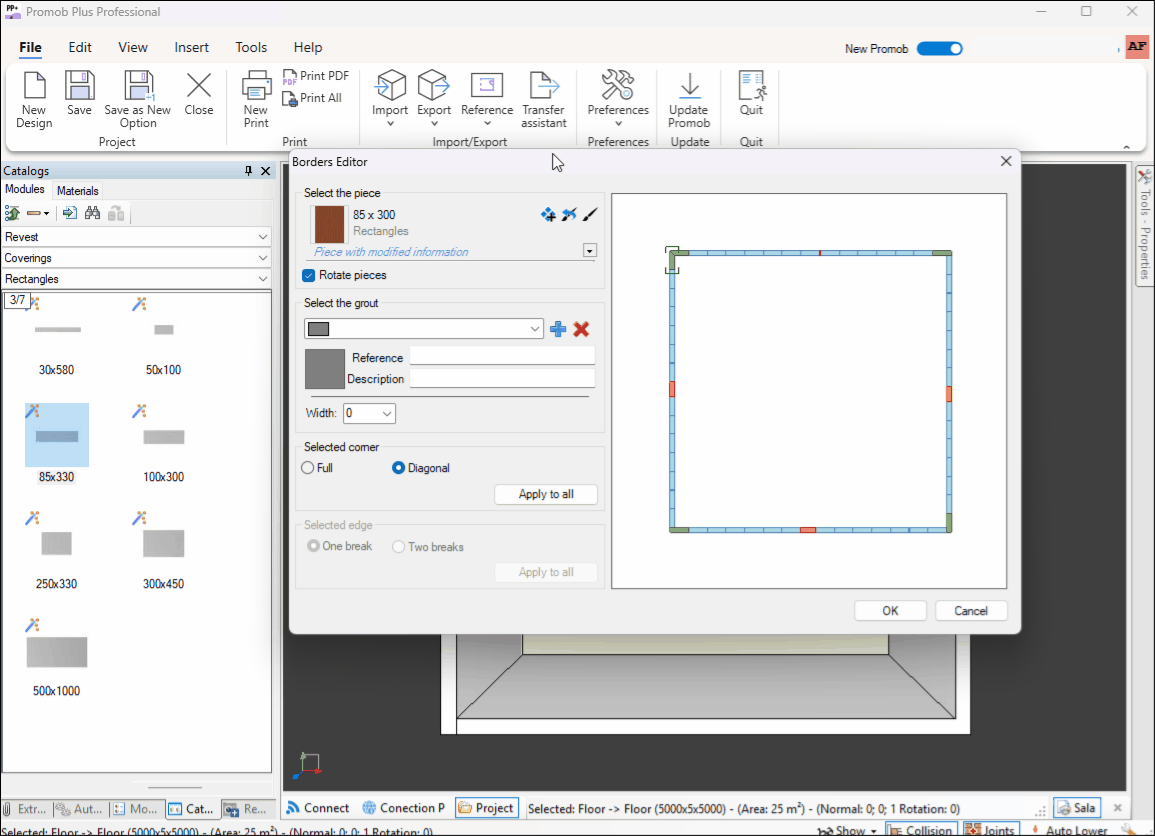This screenshot has height=836, width=1155.
Task: Delete the grout with red X
Action: (581, 329)
